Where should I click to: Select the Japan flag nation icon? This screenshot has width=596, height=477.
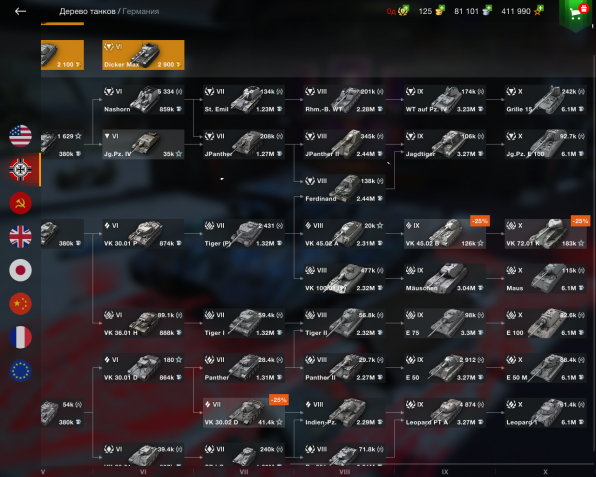click(21, 270)
